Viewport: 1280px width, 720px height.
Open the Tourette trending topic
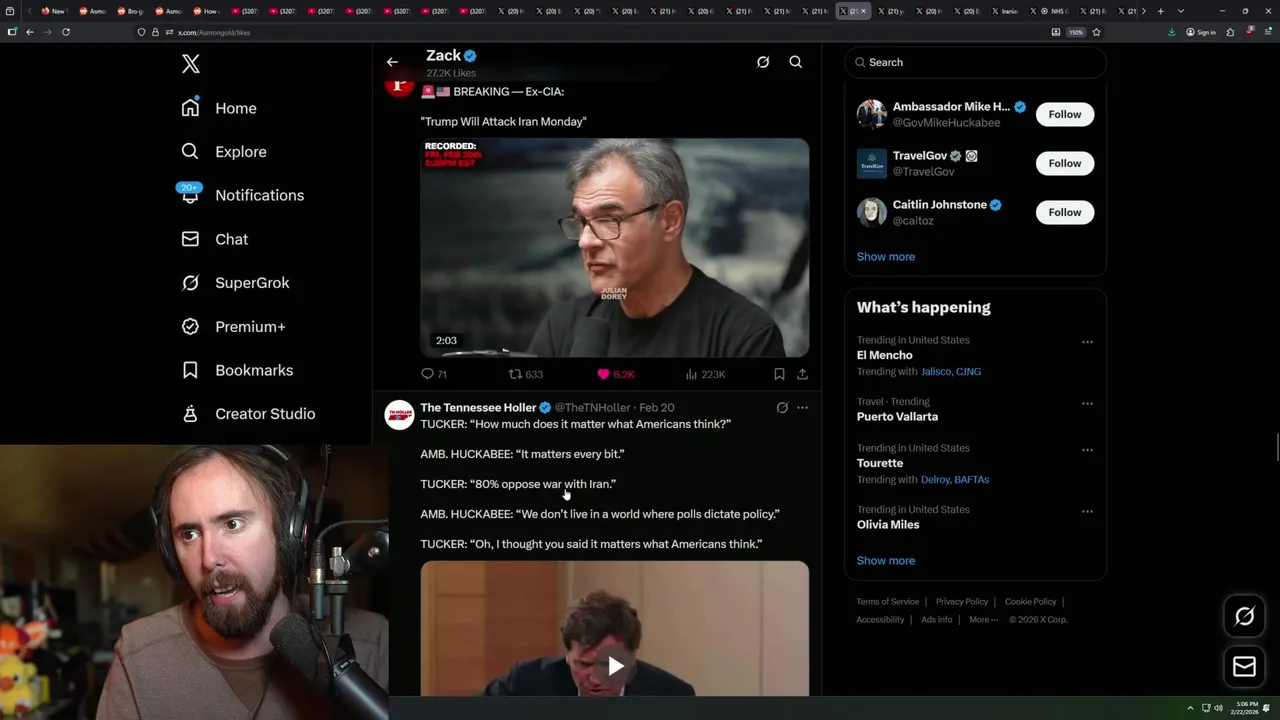[879, 463]
